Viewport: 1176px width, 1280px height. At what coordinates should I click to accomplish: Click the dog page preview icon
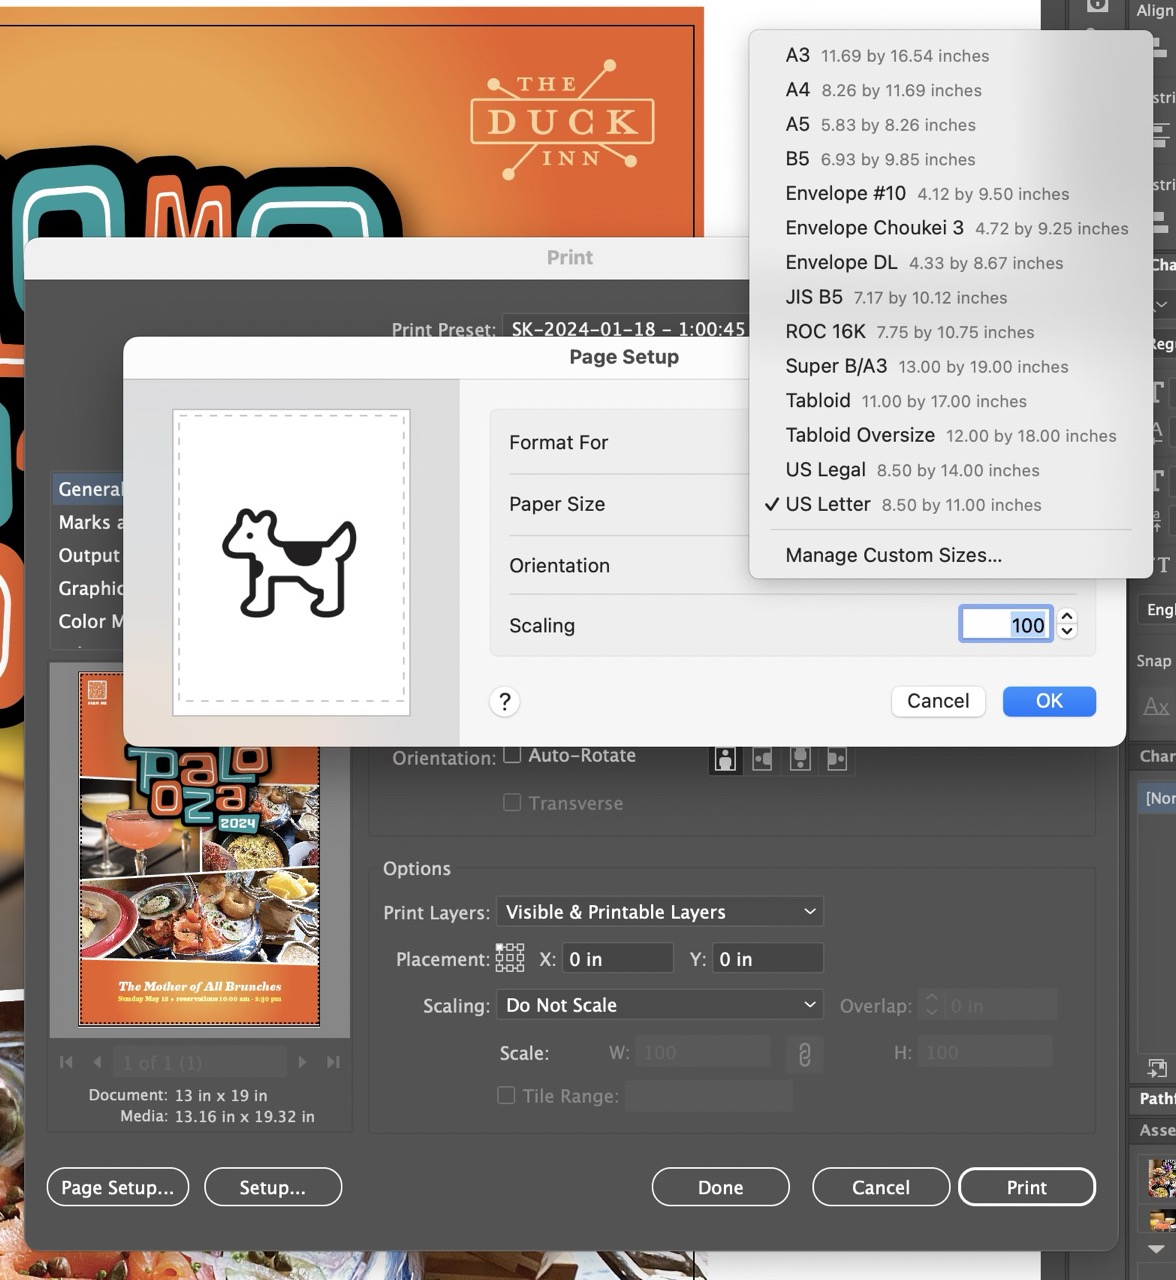tap(290, 562)
